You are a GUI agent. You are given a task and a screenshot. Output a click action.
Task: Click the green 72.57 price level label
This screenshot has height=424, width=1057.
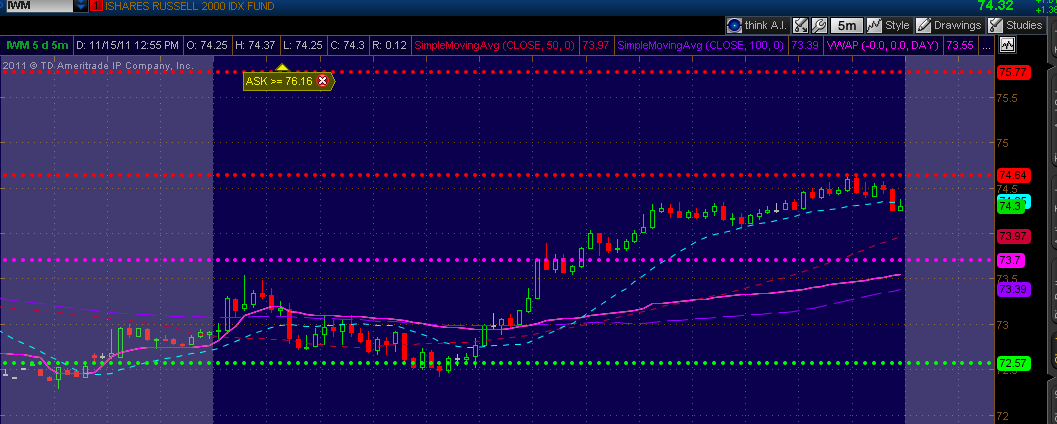pos(1013,363)
